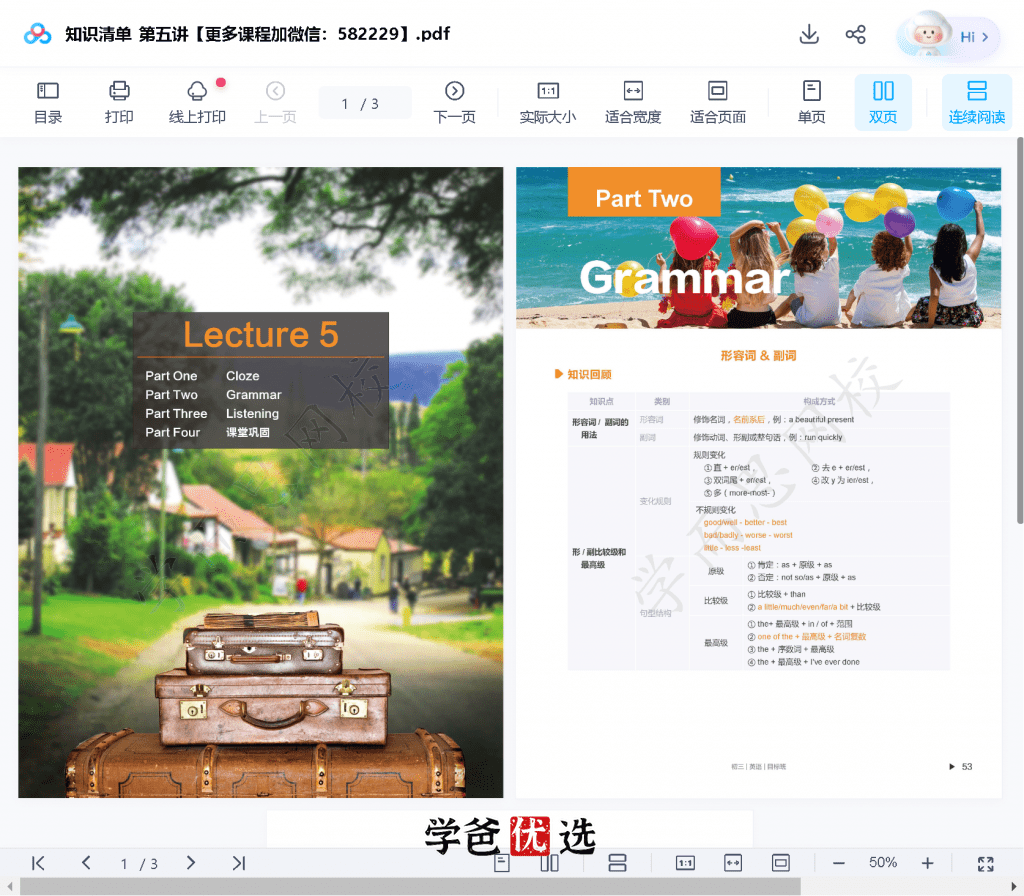Click the vertical scrollbar thumb
Screen dimensions: 1024x896
coord(1019,330)
